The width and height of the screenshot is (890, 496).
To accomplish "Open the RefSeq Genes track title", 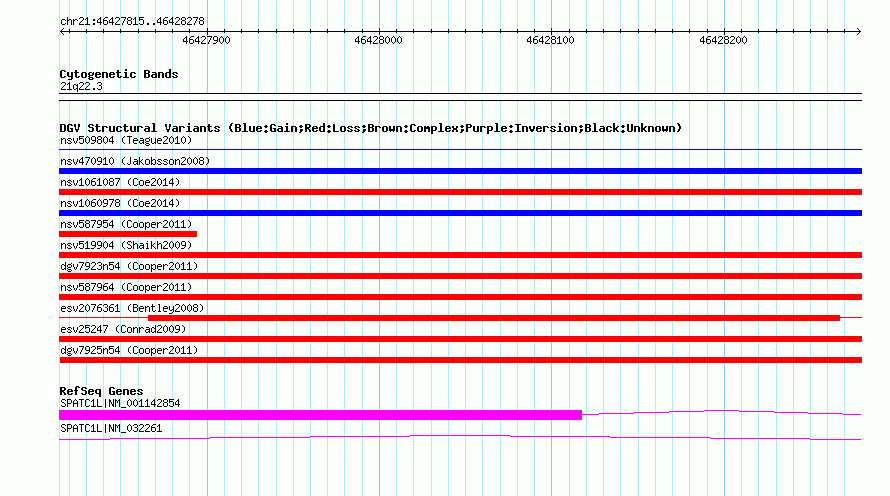I will 101,391.
